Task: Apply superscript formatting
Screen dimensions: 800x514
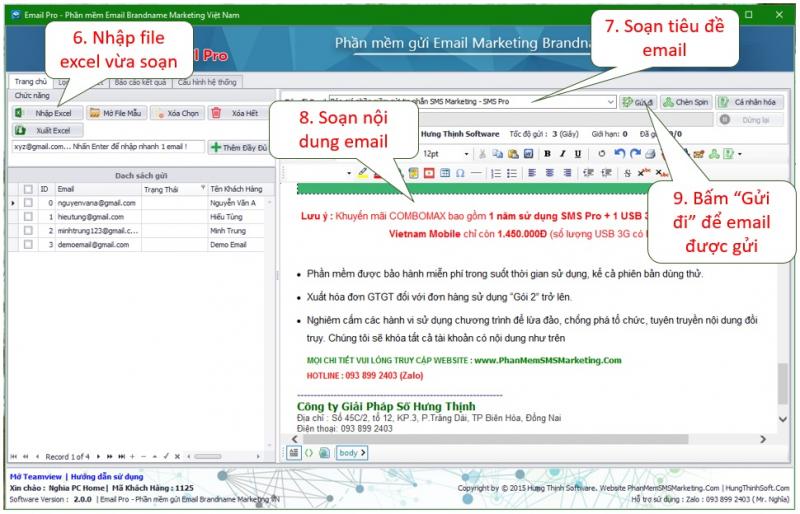Action: (x=643, y=173)
